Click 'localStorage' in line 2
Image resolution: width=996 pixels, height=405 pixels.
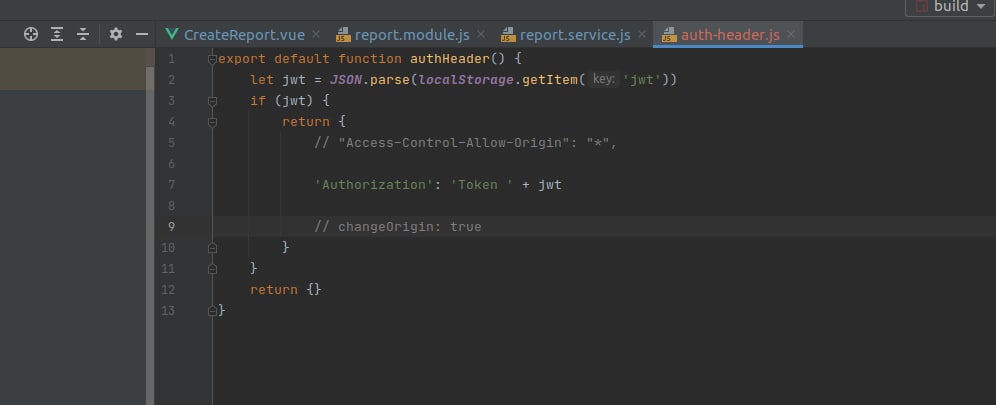click(466, 80)
